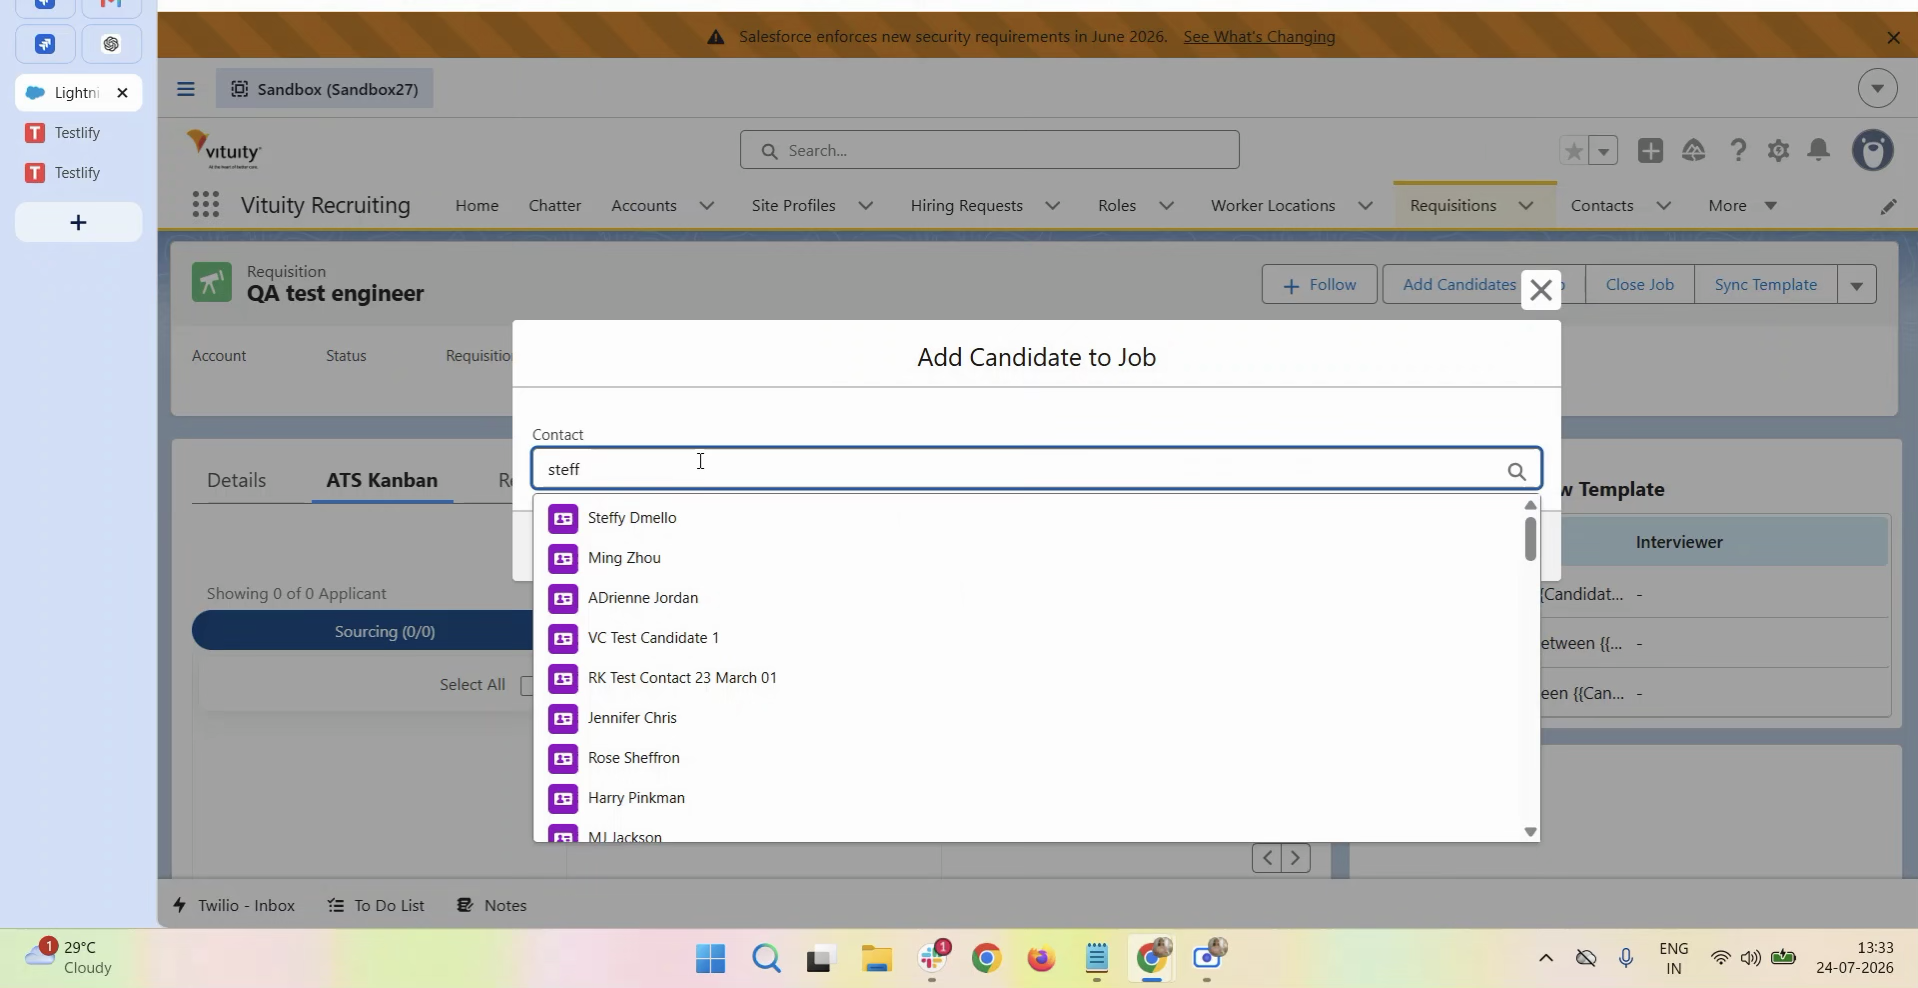
Task: Open the user profile avatar
Action: [x=1873, y=151]
